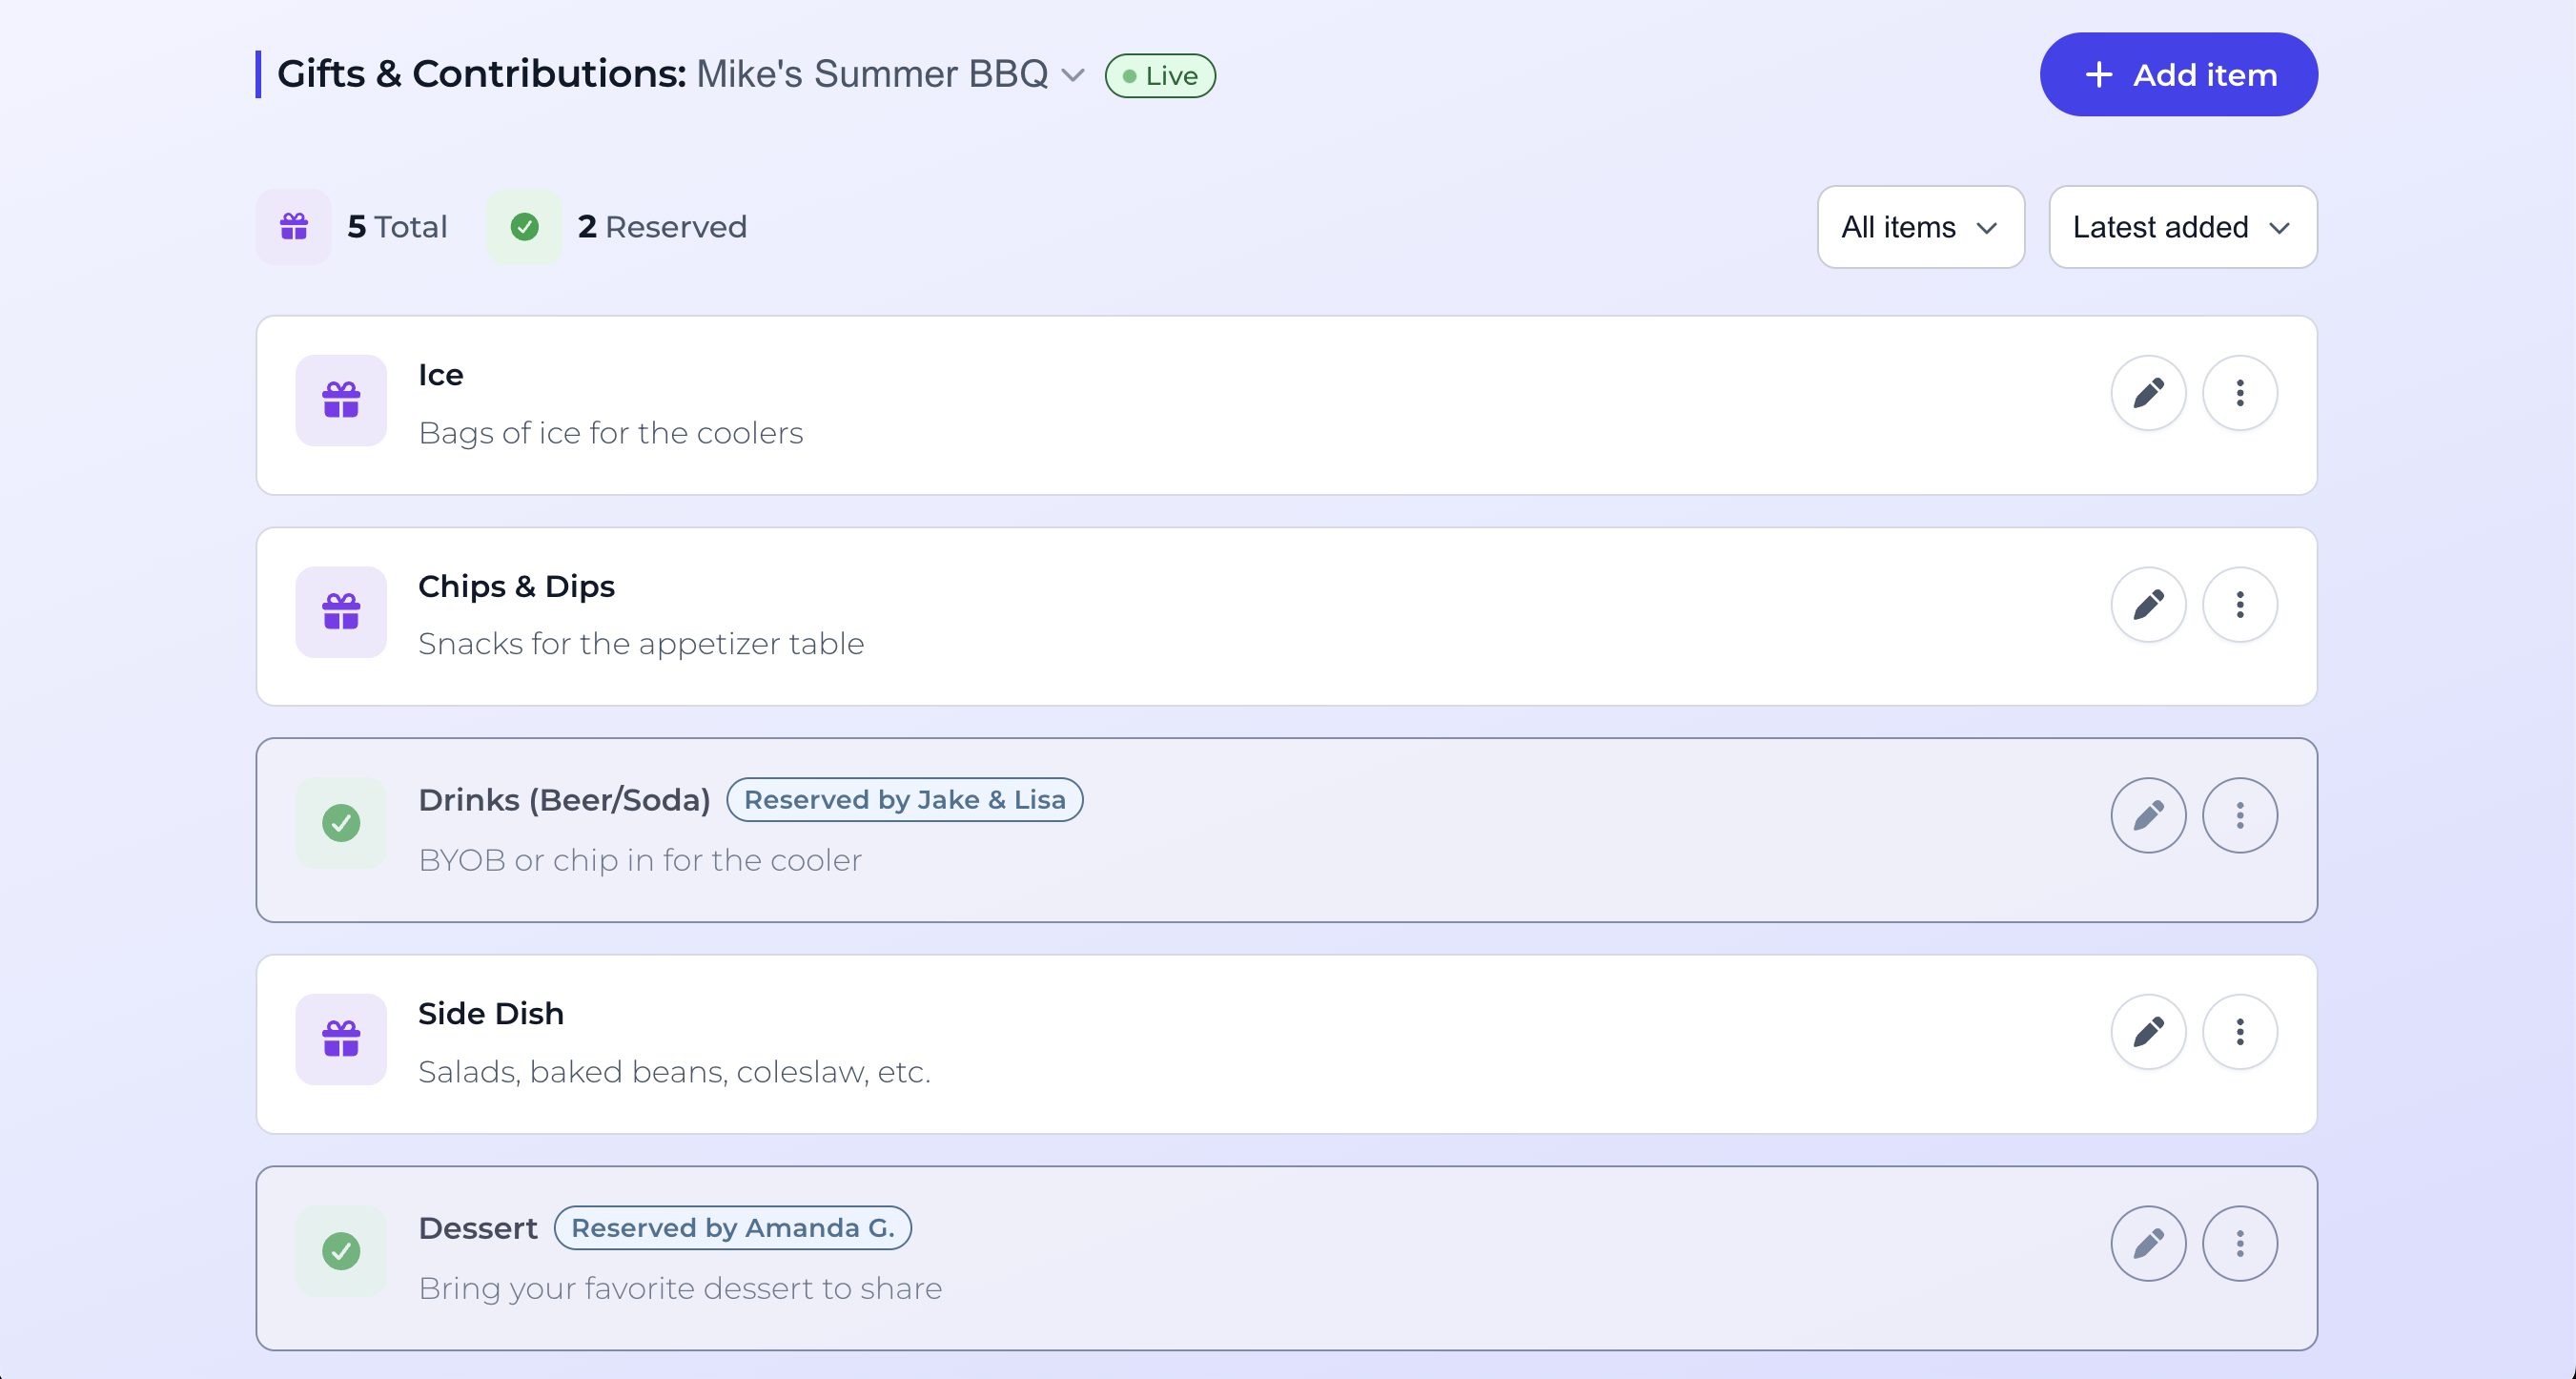Screen dimensions: 2576x1379
Task: Click green check icon on Dessert row
Action: 341,1250
